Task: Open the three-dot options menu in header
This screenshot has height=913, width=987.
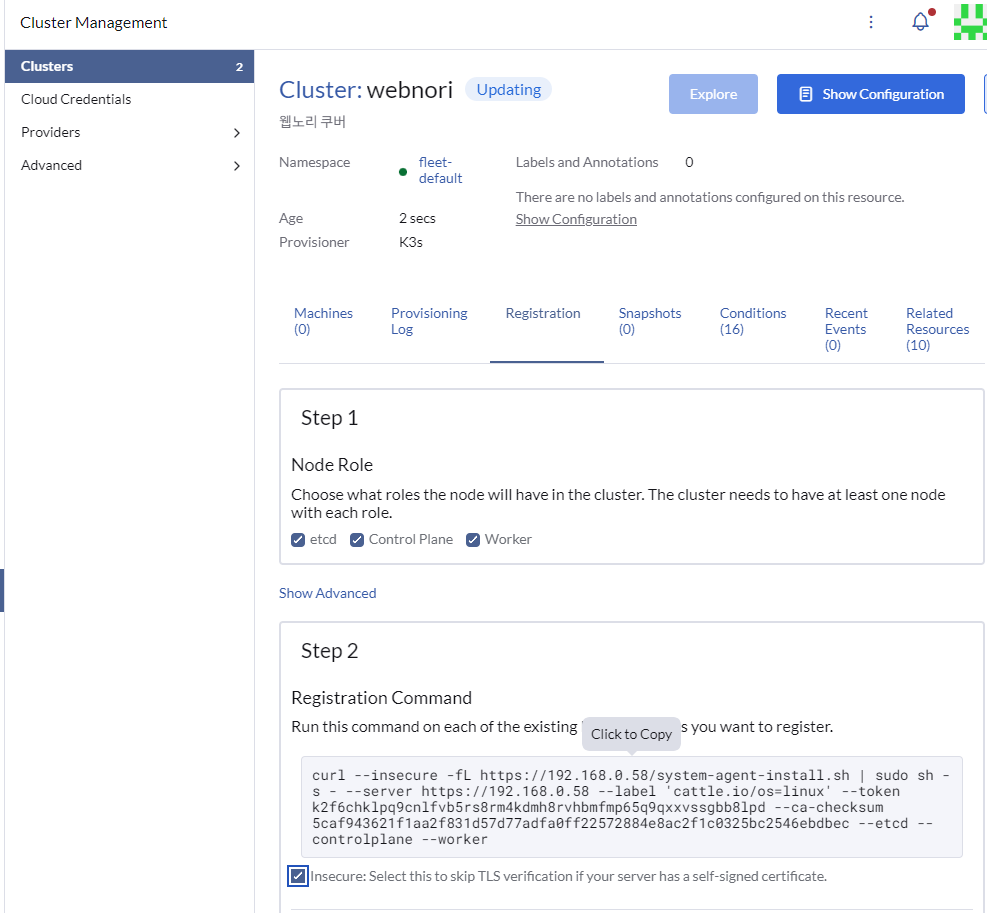Action: (x=871, y=22)
